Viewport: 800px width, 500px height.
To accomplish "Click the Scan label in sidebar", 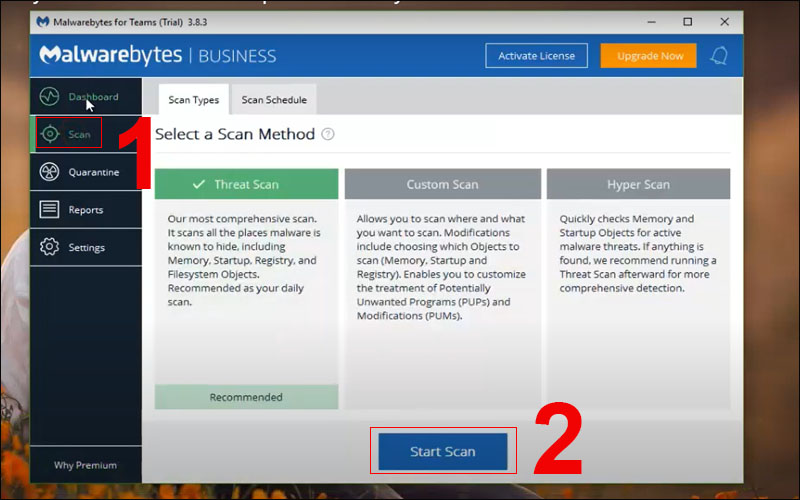I will (79, 134).
